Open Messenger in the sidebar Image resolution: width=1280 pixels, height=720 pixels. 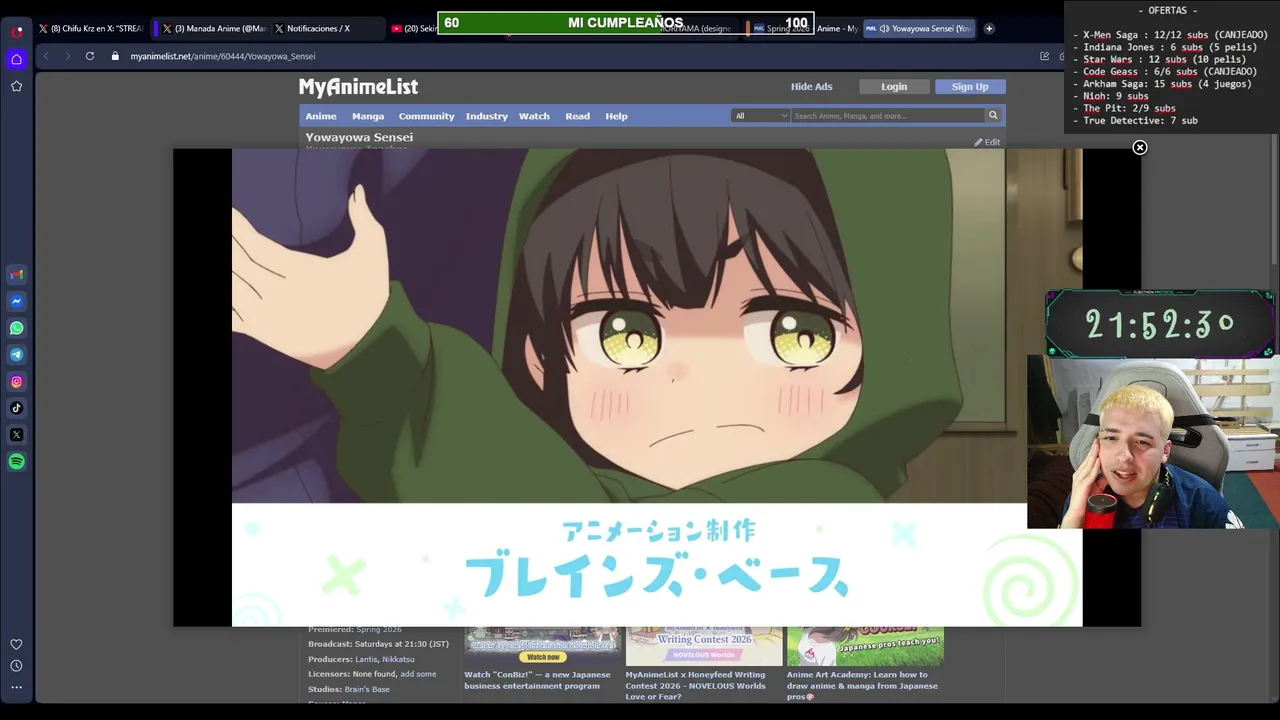[17, 301]
